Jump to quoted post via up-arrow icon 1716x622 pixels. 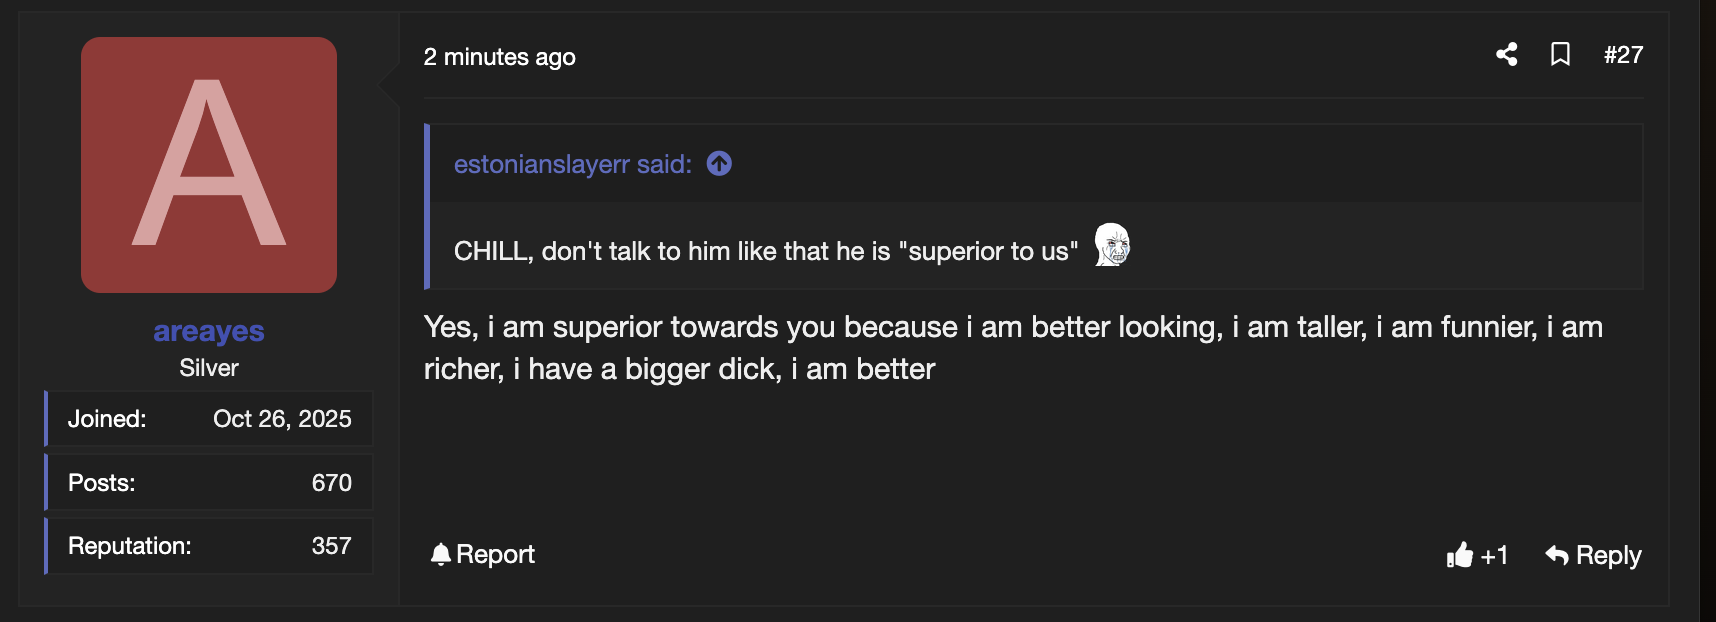(x=719, y=164)
